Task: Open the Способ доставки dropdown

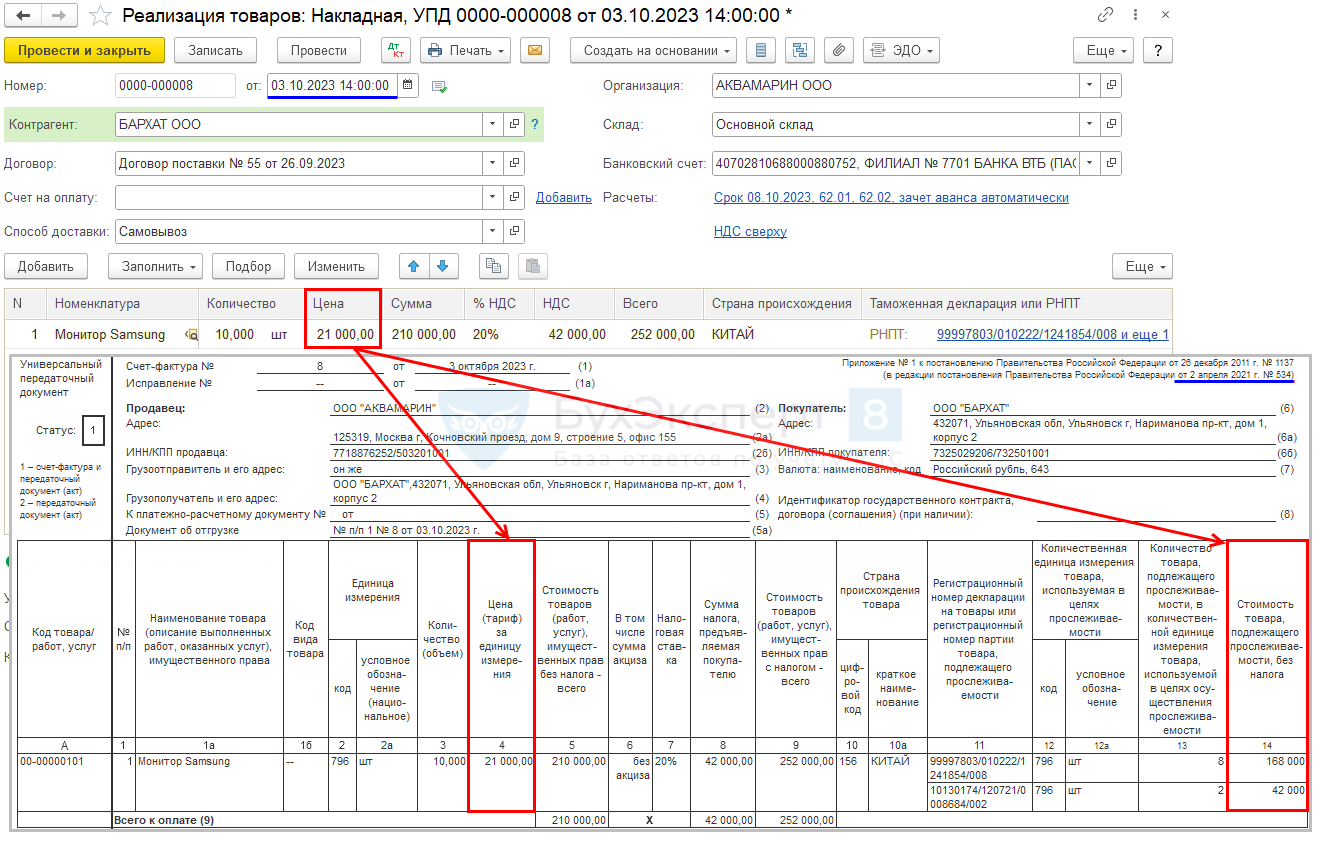Action: coord(493,232)
